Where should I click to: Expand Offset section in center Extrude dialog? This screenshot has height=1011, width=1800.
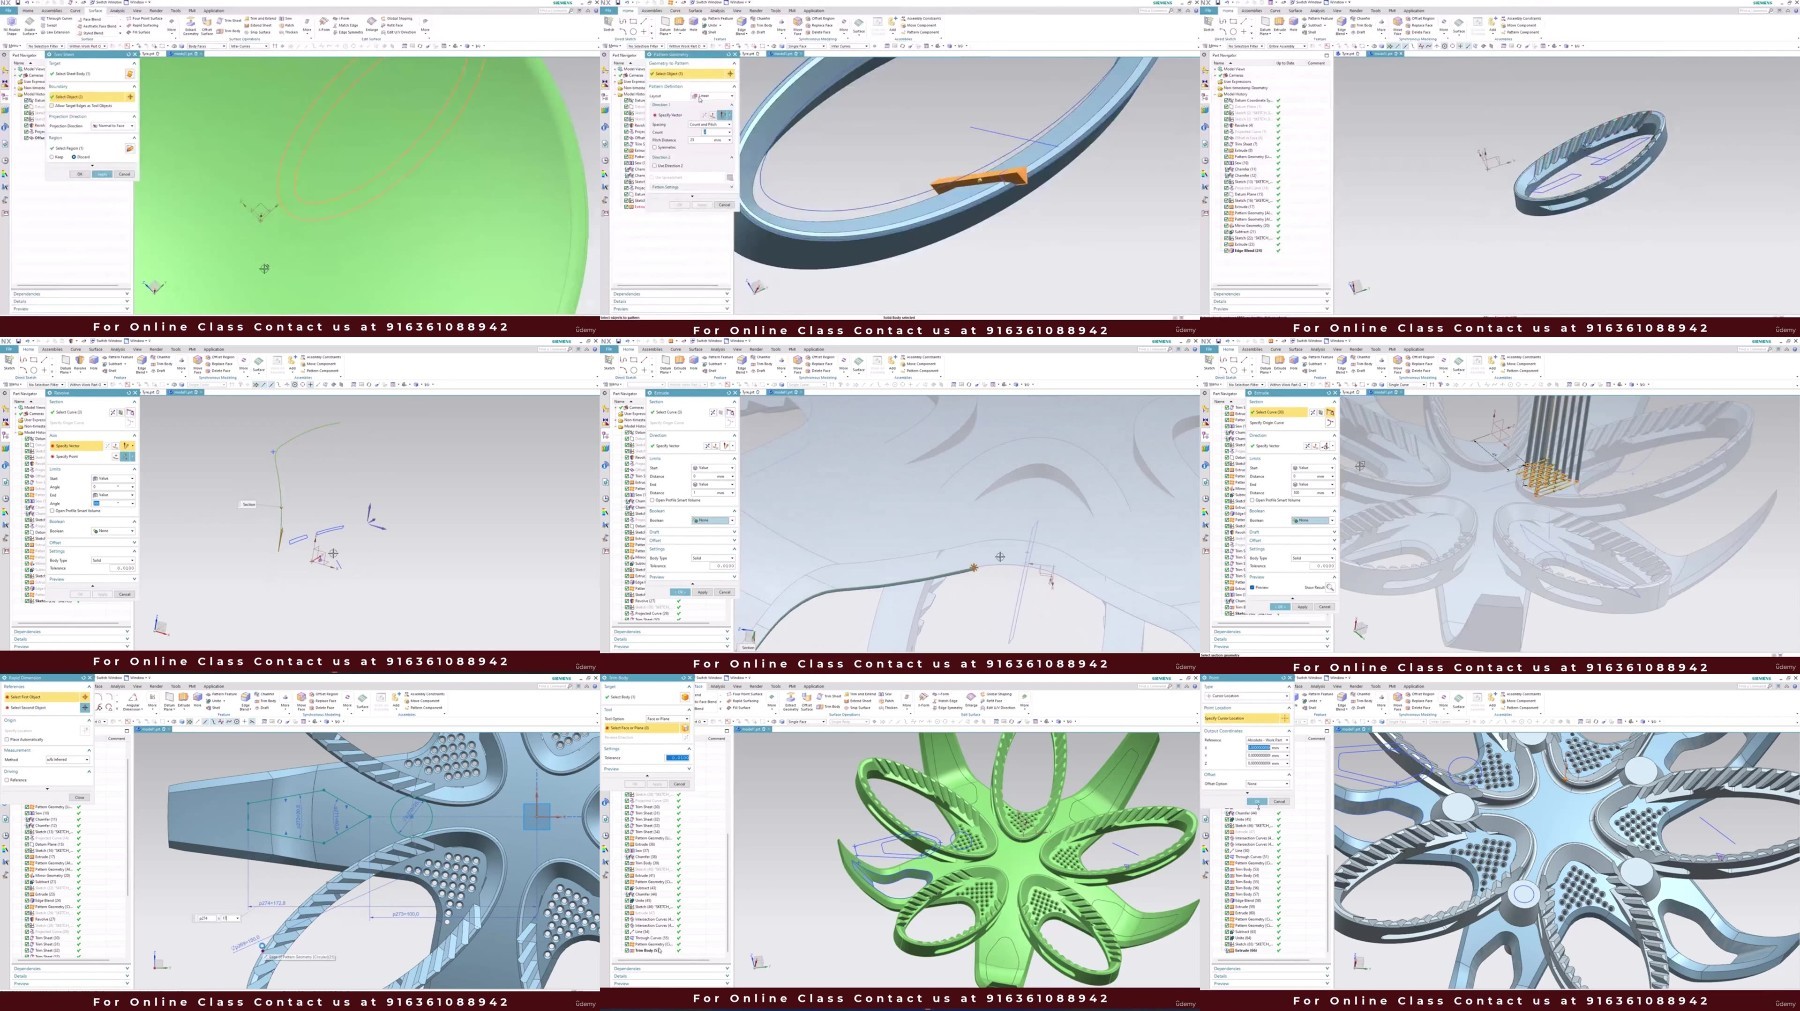click(x=734, y=540)
